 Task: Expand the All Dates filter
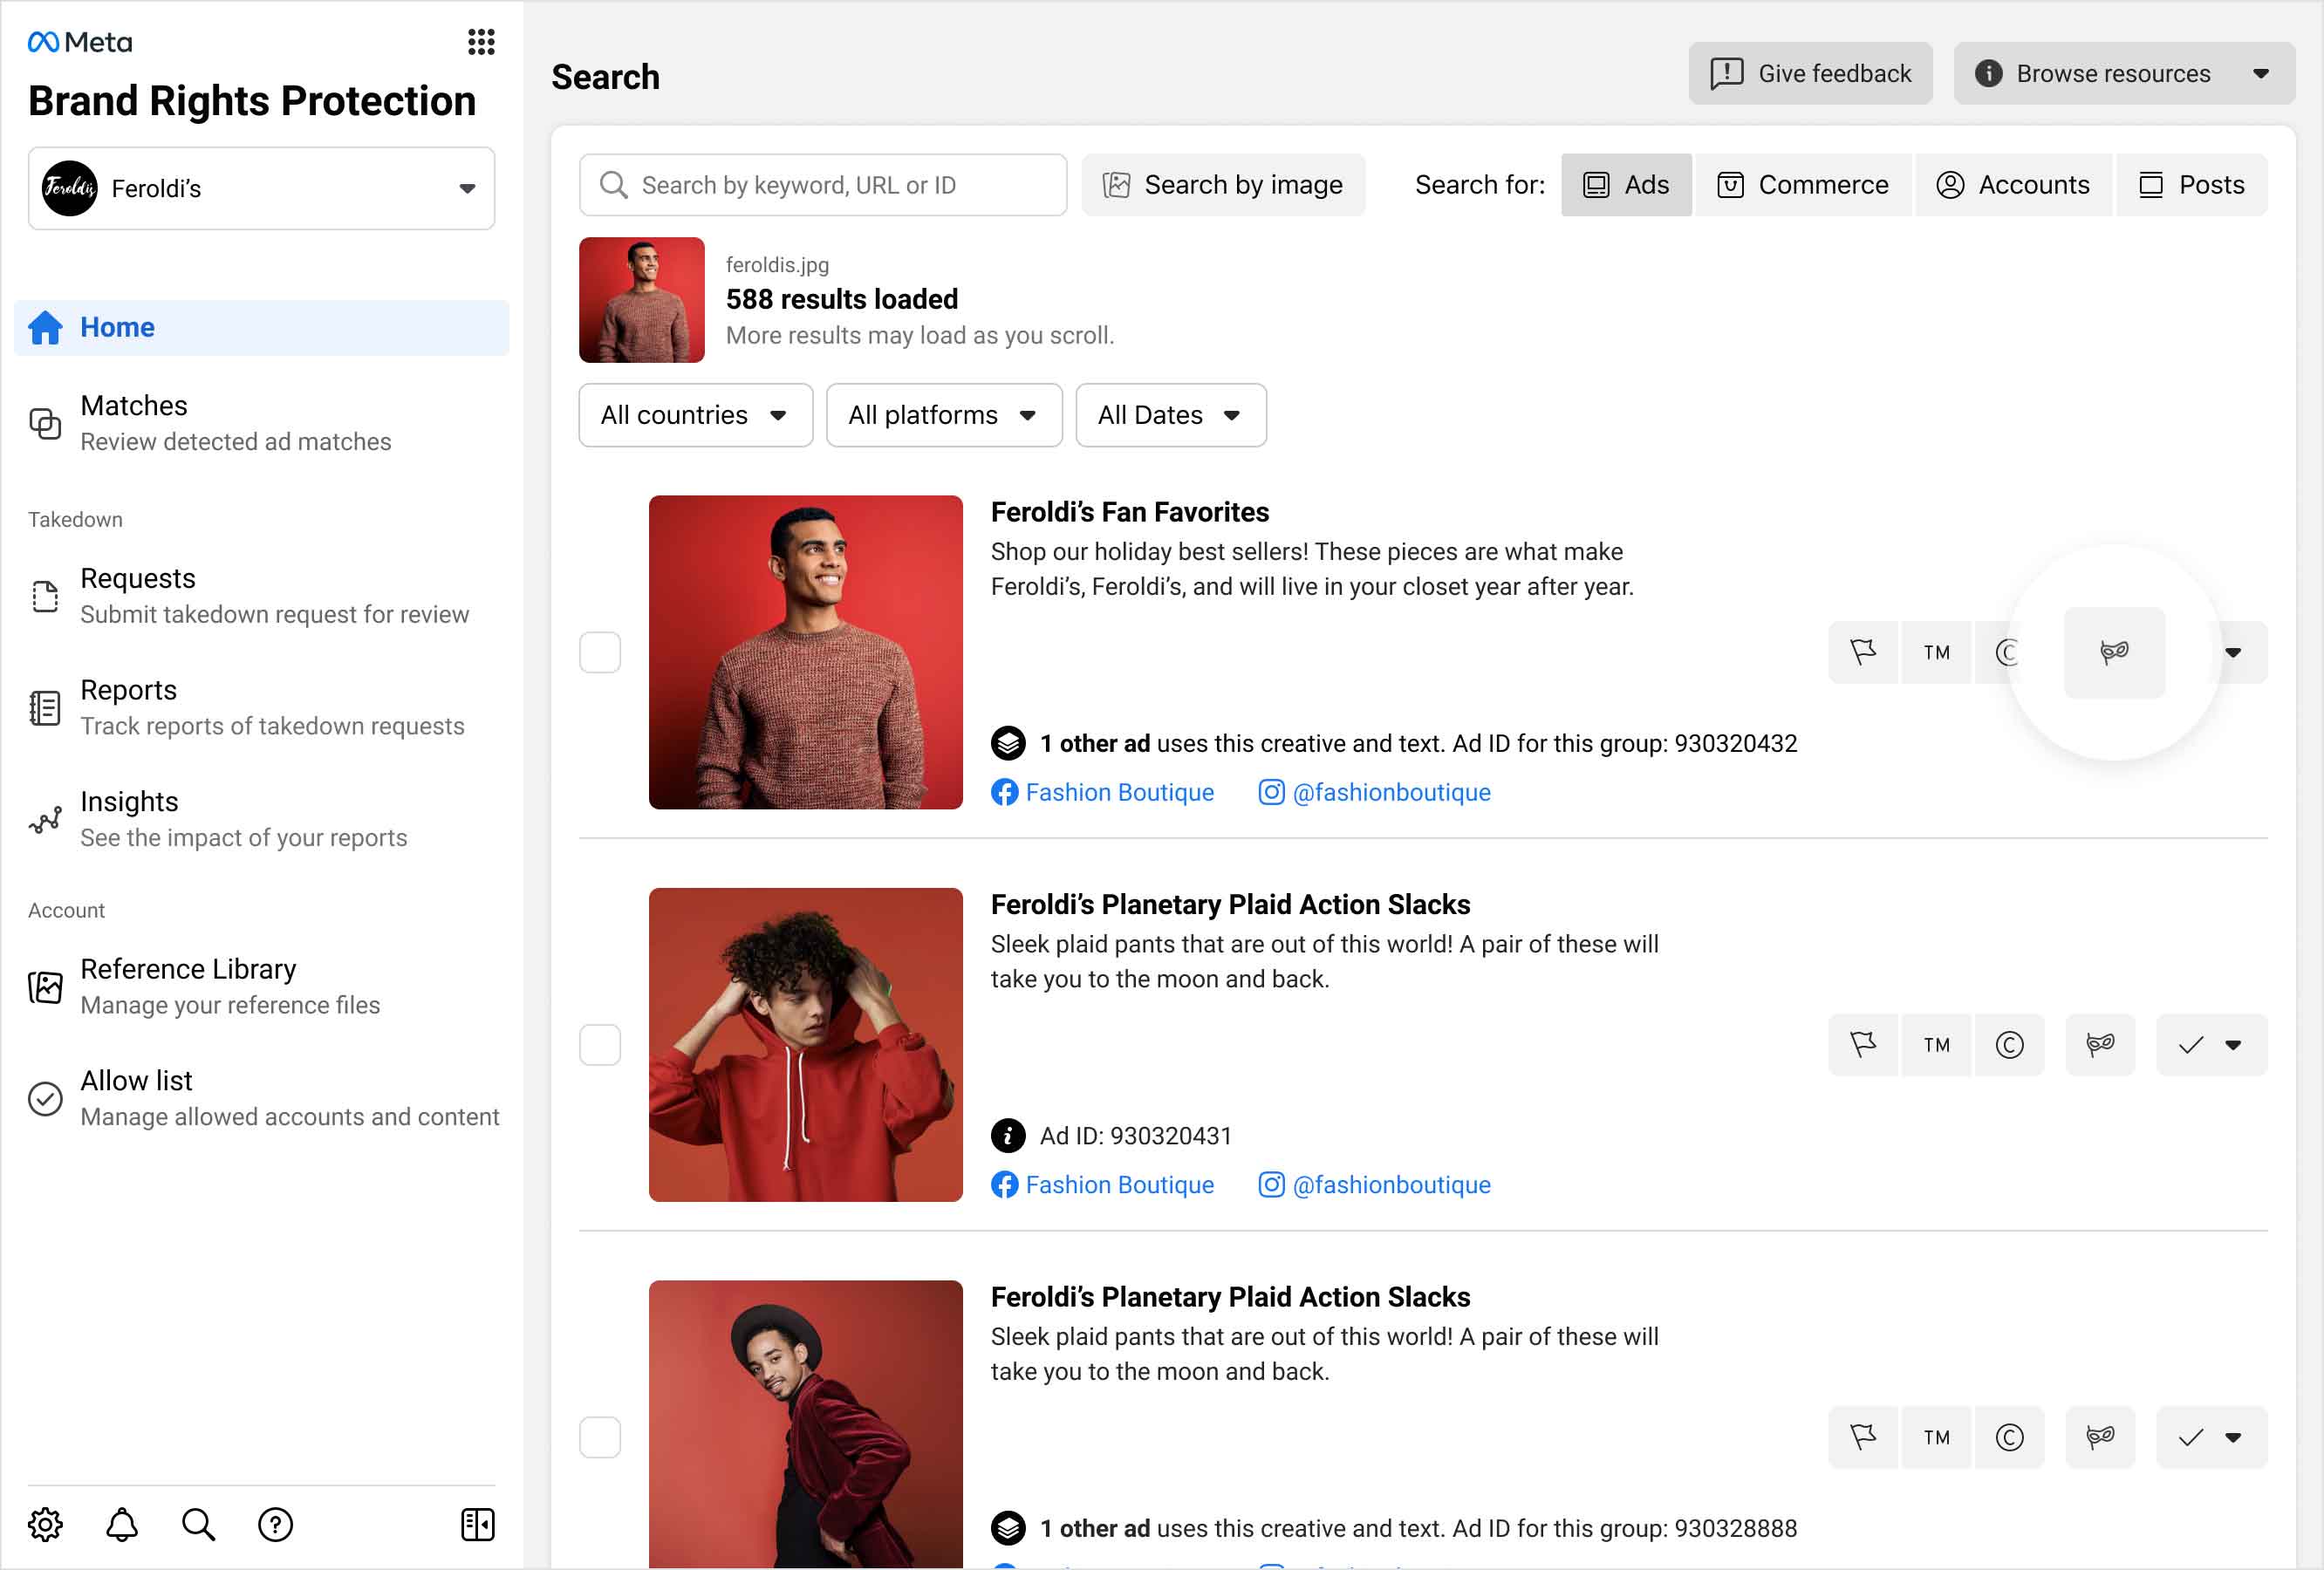(x=1170, y=415)
